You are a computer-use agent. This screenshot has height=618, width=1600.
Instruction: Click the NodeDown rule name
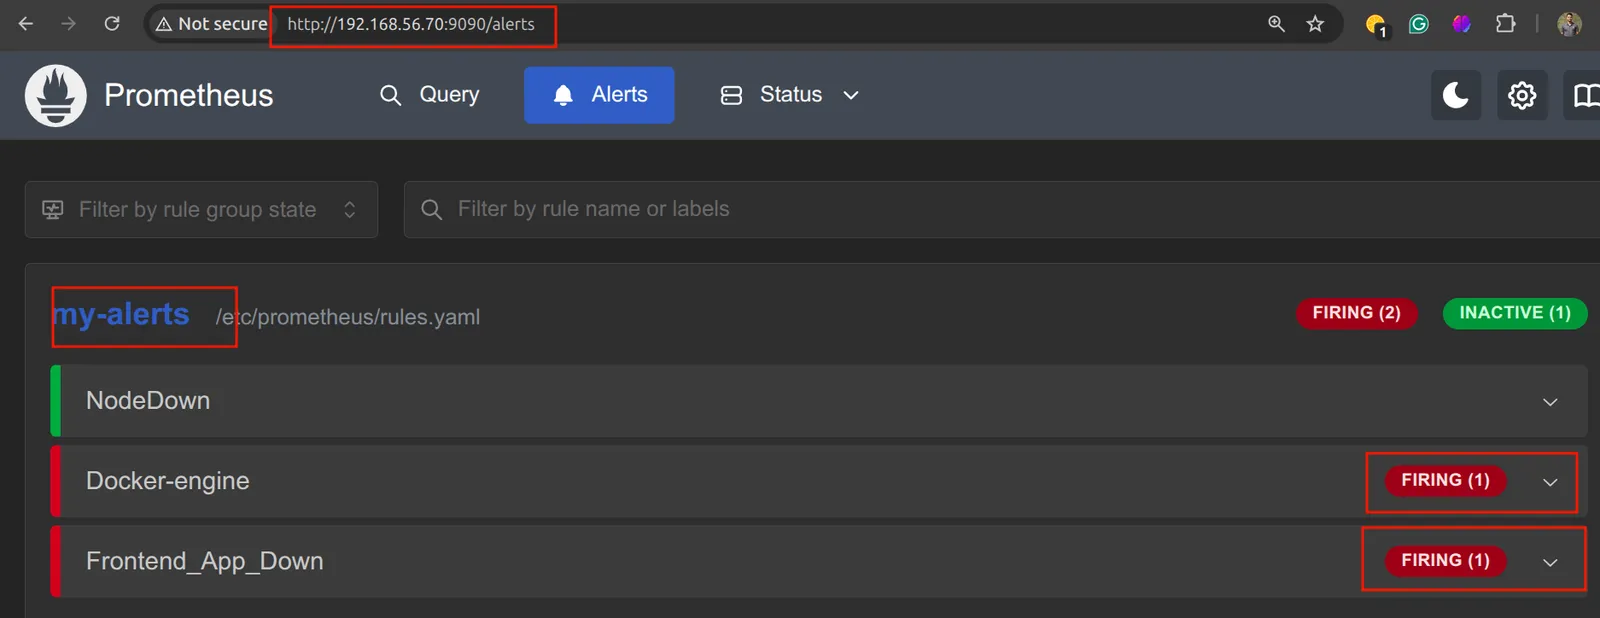(x=148, y=400)
